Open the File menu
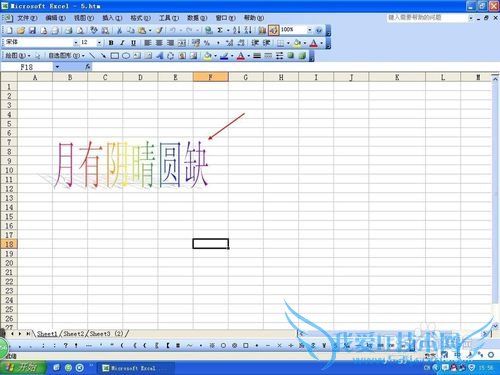500x375 pixels. [27, 18]
